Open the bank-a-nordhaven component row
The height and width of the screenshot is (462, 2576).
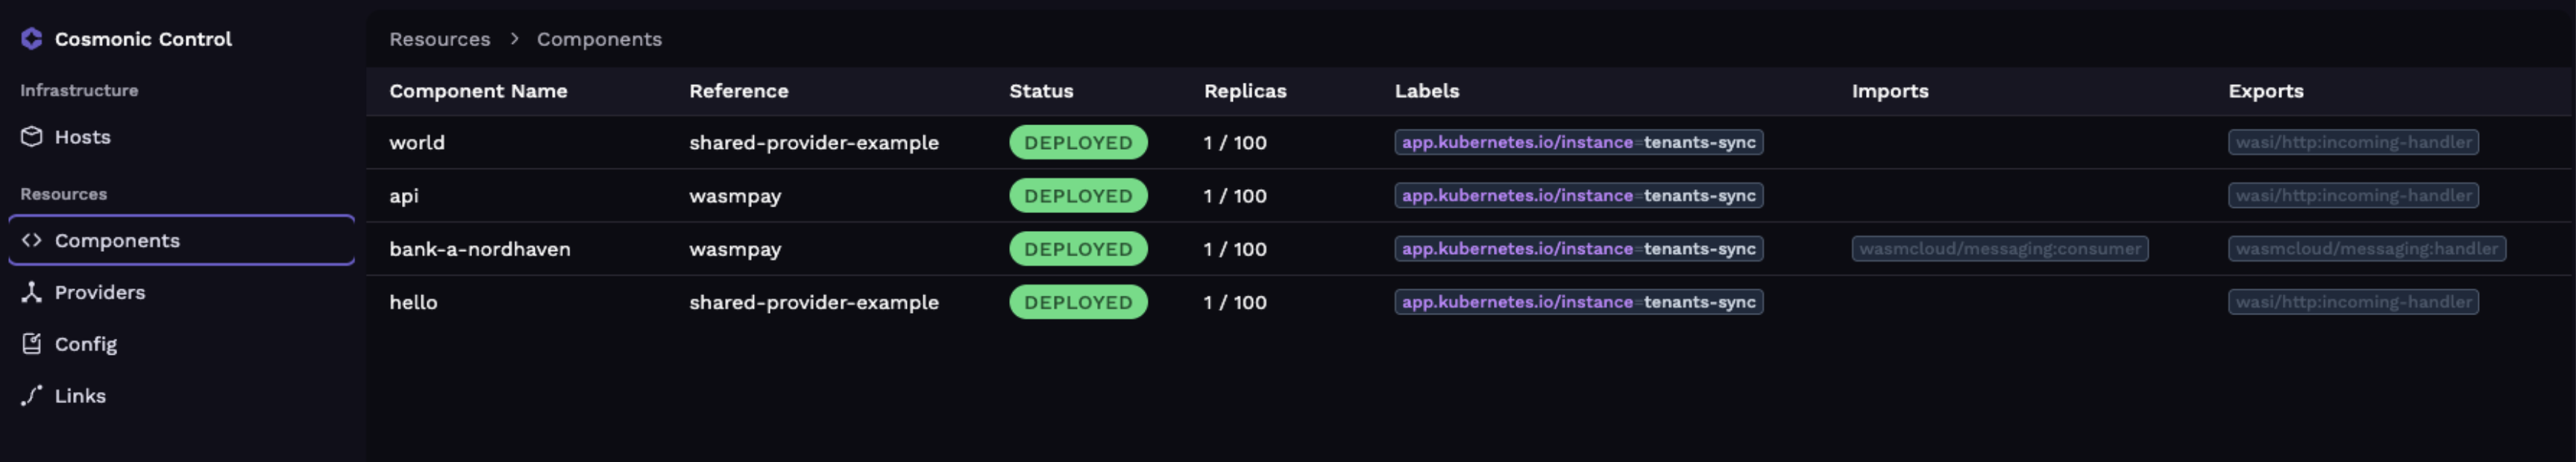click(x=479, y=249)
